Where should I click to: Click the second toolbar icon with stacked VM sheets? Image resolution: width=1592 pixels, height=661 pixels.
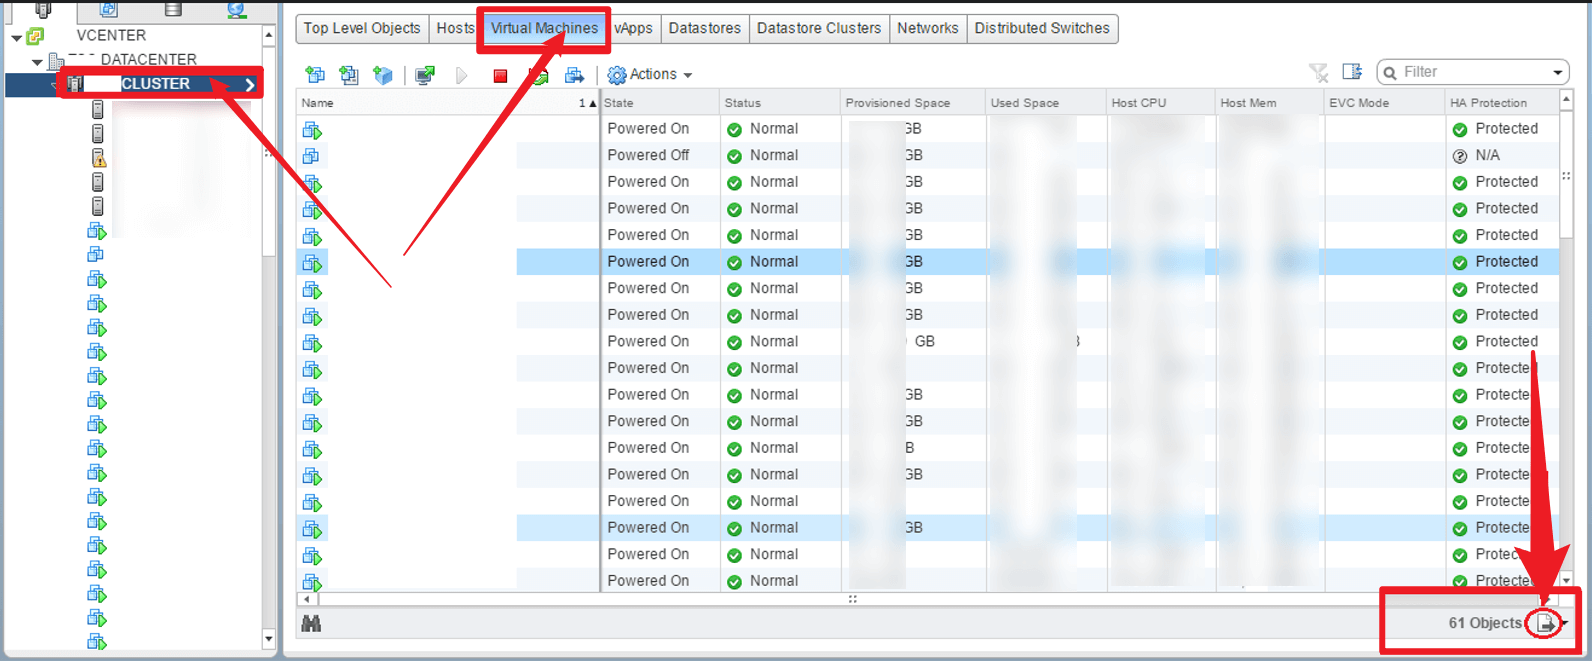point(349,74)
